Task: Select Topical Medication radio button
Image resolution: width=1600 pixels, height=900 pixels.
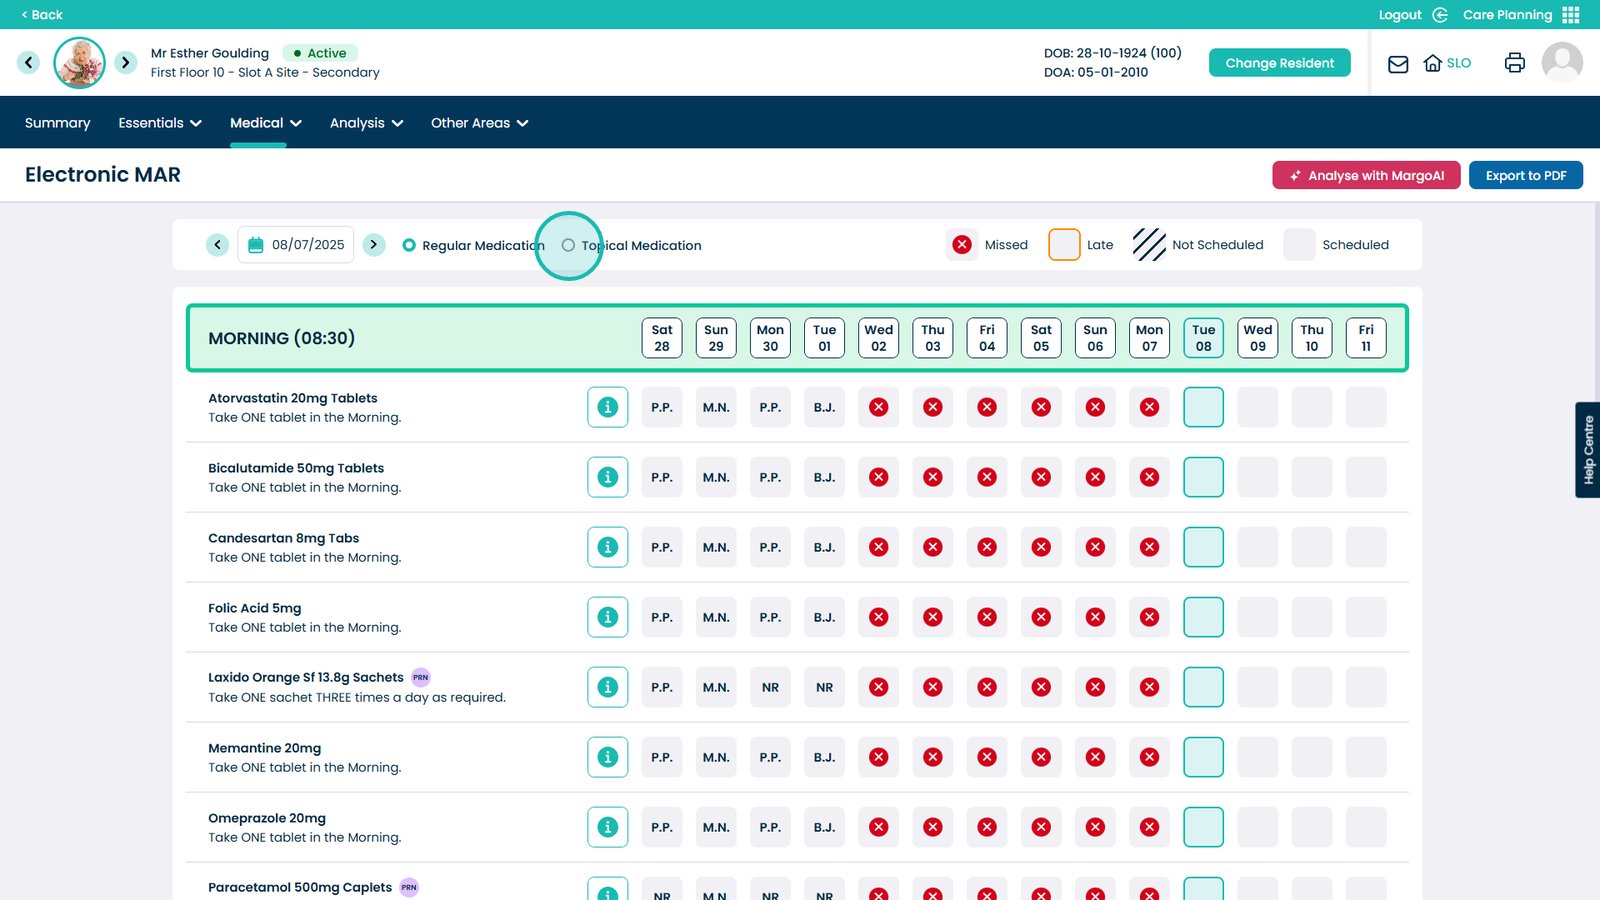Action: [x=568, y=245]
